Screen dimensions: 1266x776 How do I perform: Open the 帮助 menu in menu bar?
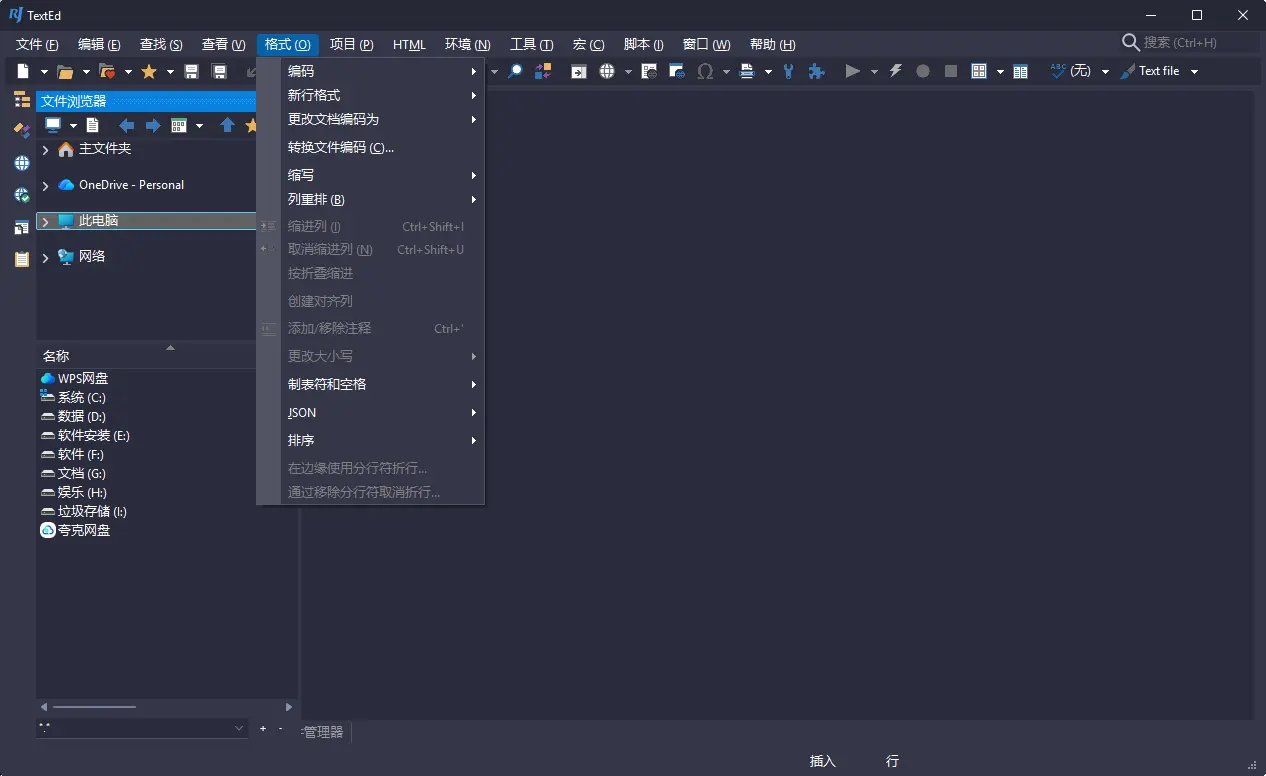[772, 44]
